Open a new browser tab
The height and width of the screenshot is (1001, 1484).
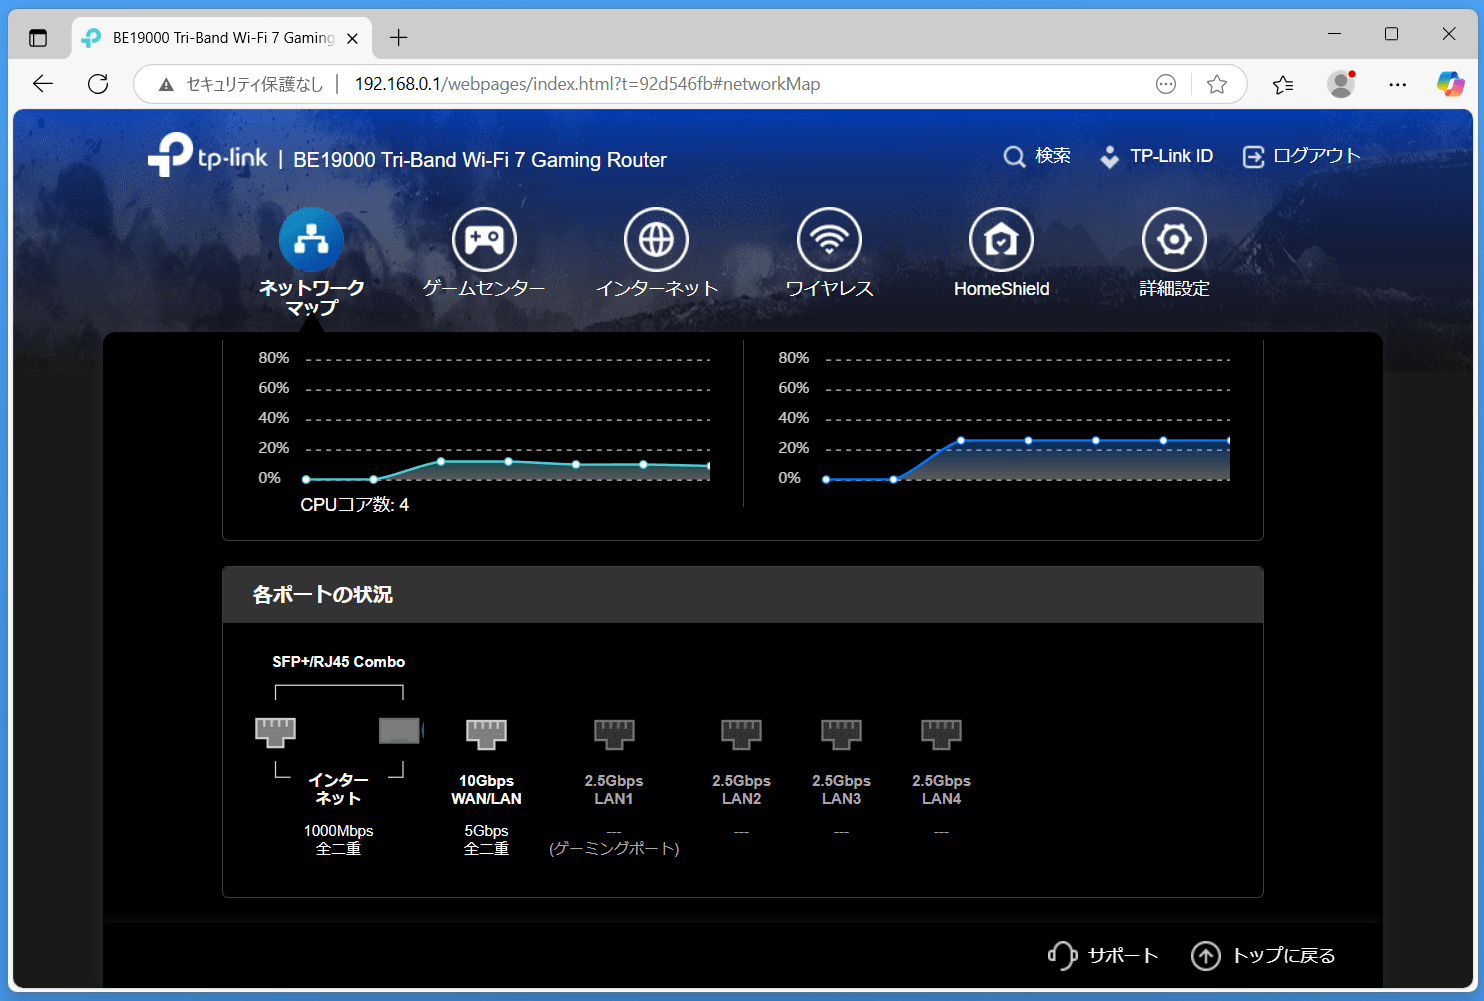point(398,38)
